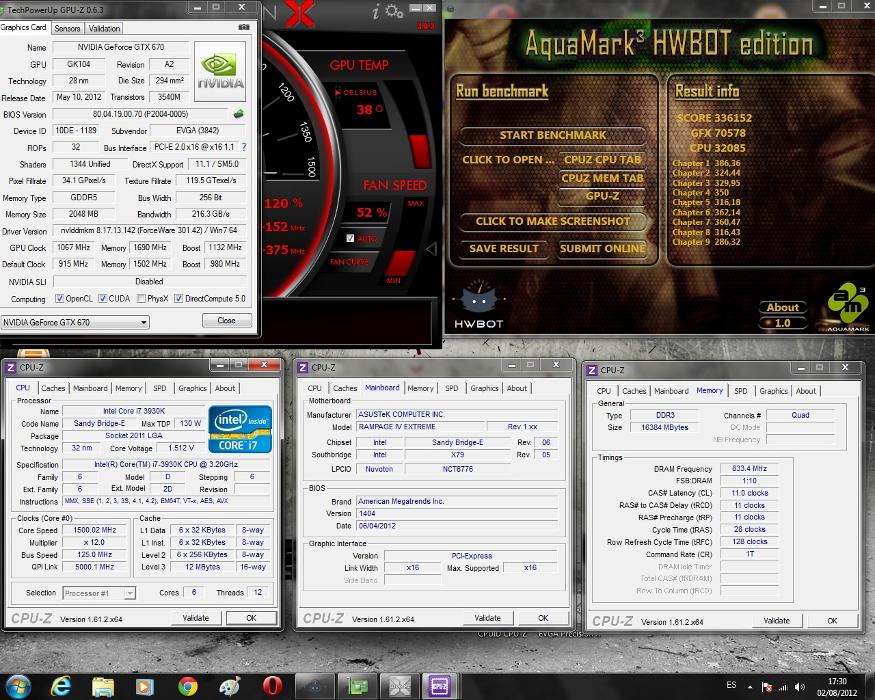Click the Intel Core i7 logo in CPU-Z
Screen dimensions: 875x700
click(x=240, y=429)
